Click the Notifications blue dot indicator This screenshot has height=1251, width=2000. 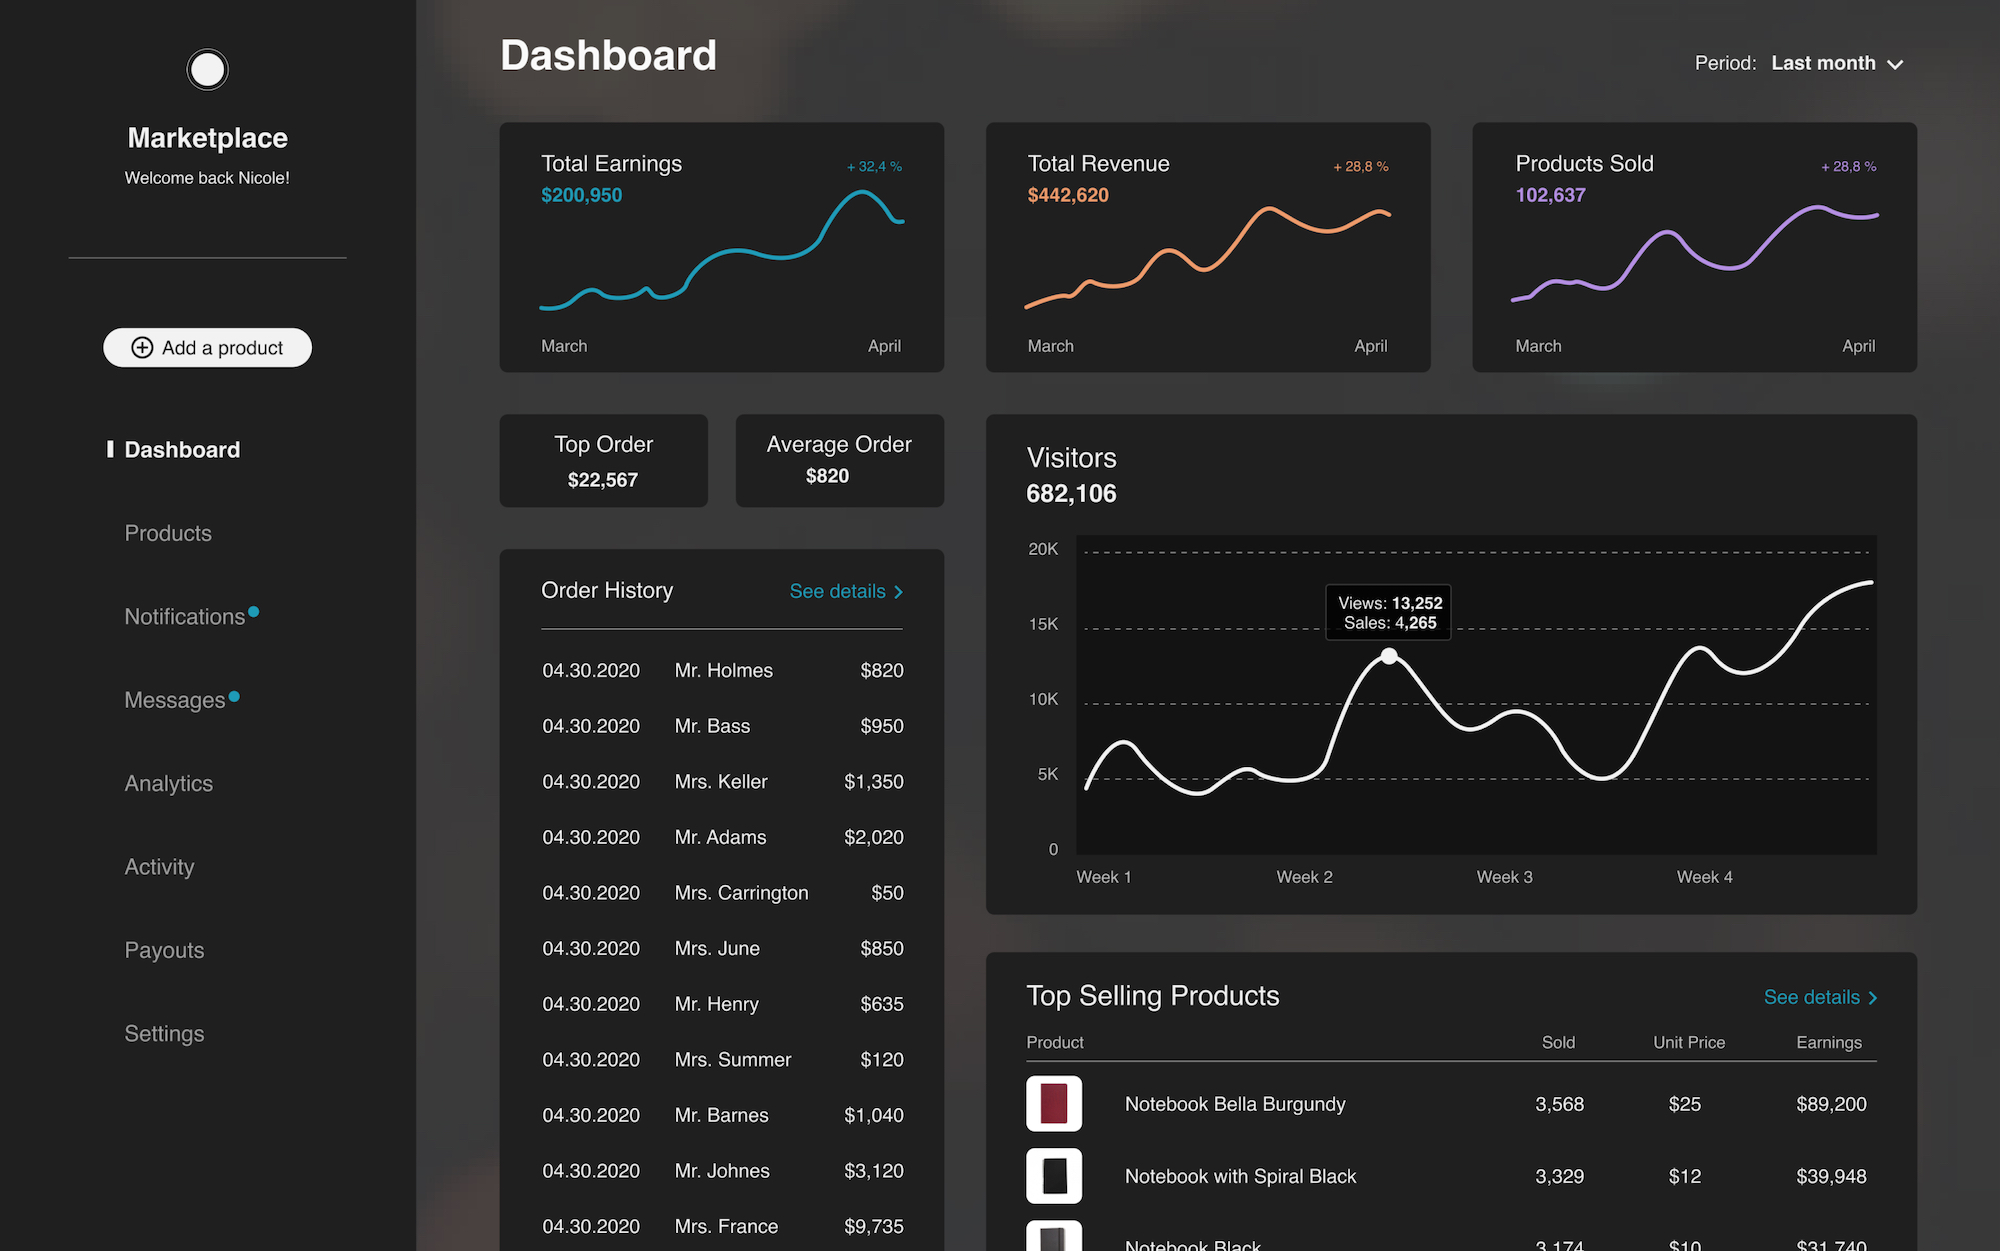(x=254, y=611)
